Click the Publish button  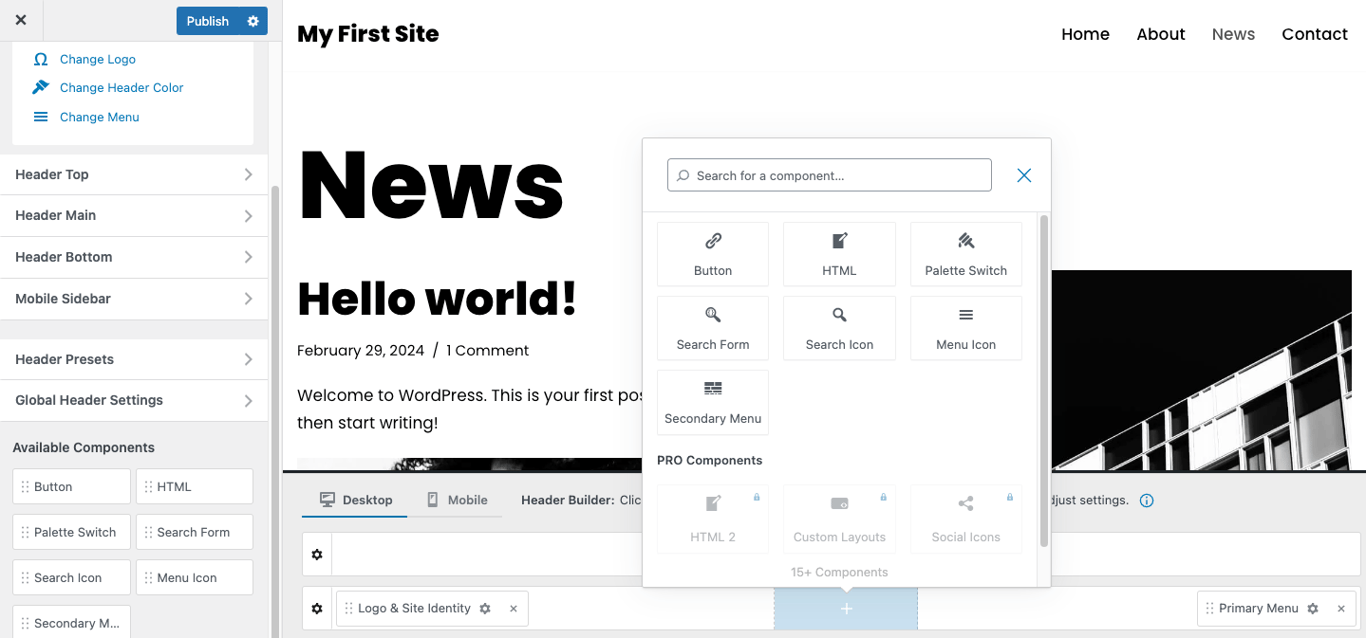click(208, 20)
